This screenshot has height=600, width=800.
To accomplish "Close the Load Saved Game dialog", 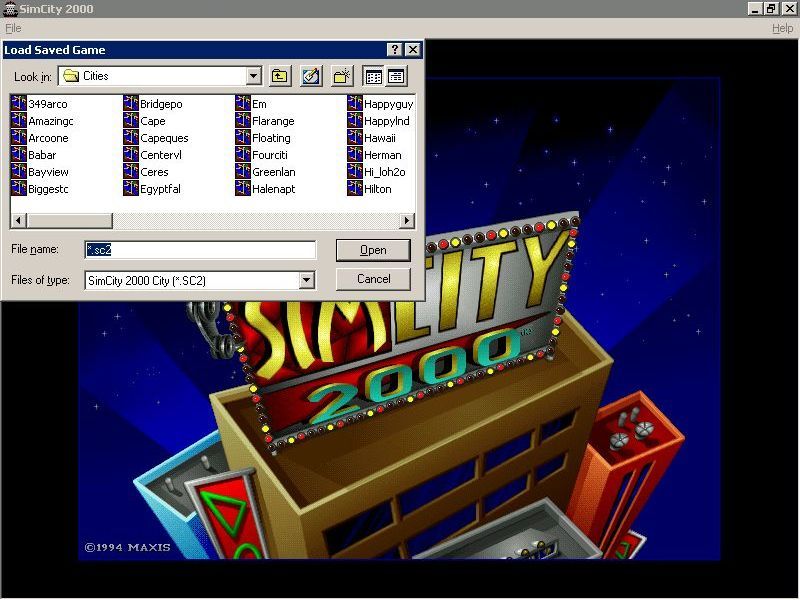I will point(412,49).
